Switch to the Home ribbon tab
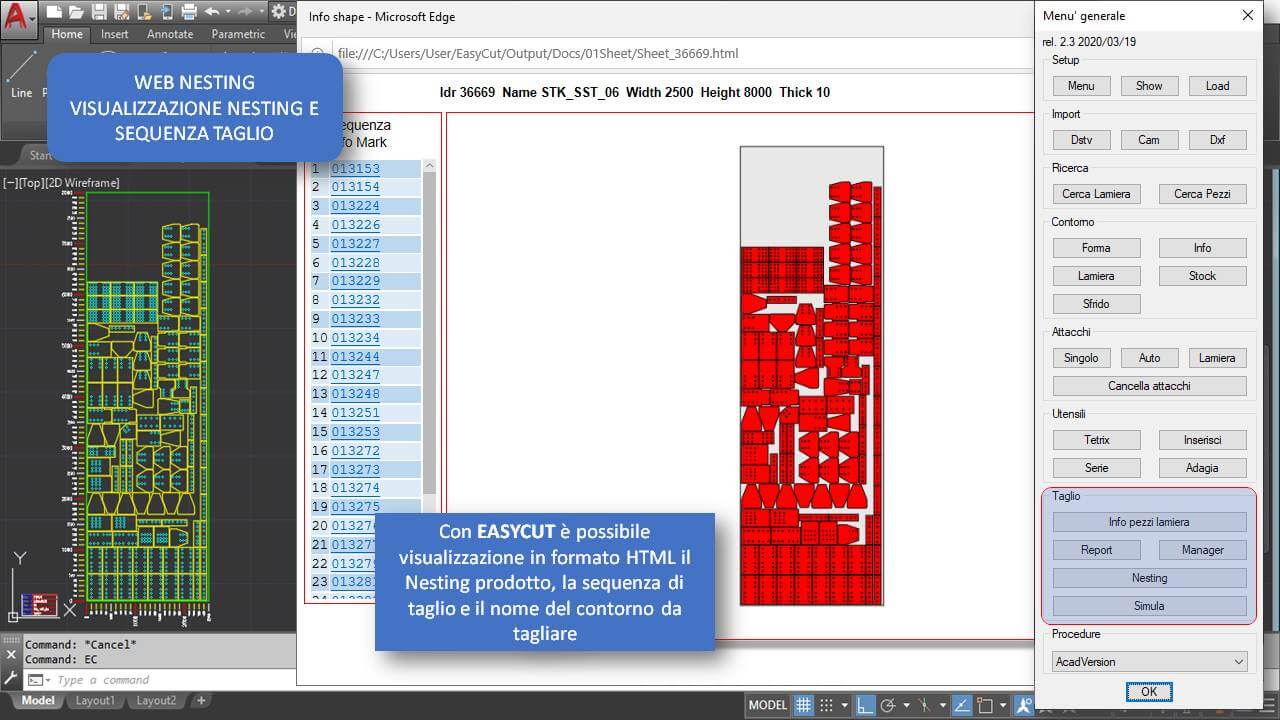This screenshot has height=720, width=1280. tap(67, 34)
